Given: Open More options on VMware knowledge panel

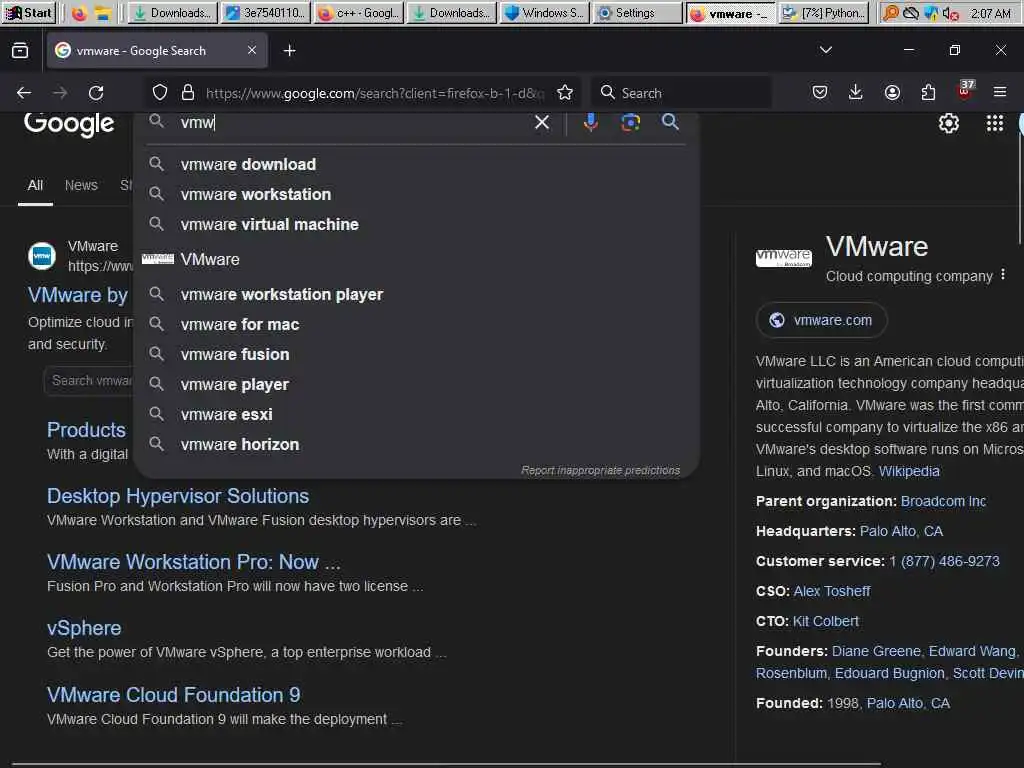Looking at the screenshot, I should coord(1003,275).
